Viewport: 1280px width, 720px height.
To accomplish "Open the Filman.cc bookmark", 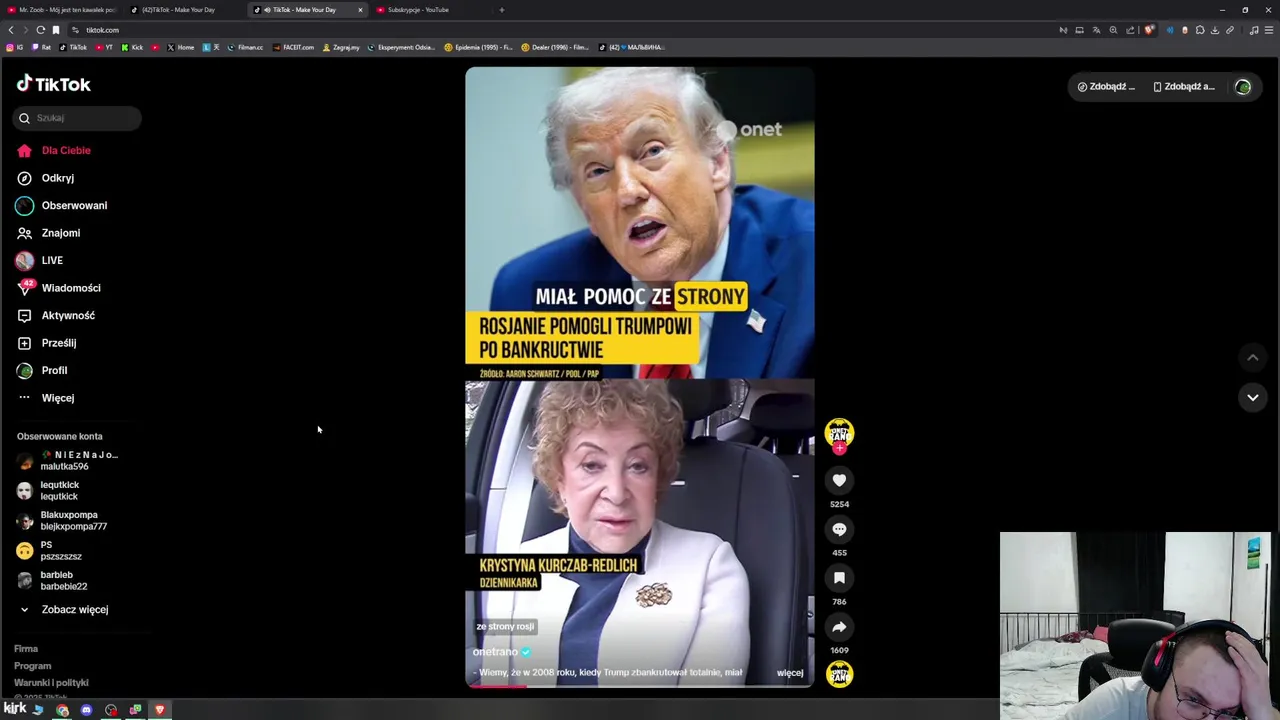I will click(245, 47).
